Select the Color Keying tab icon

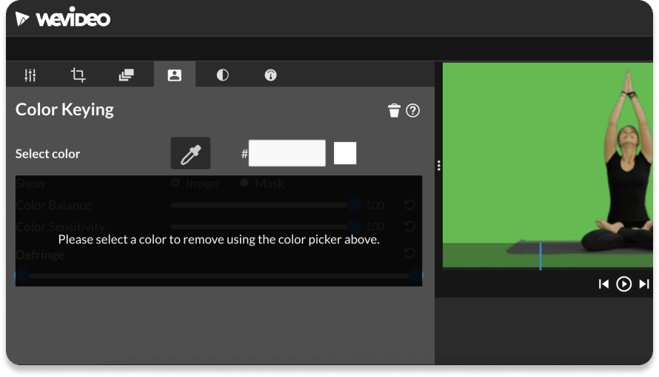(174, 75)
